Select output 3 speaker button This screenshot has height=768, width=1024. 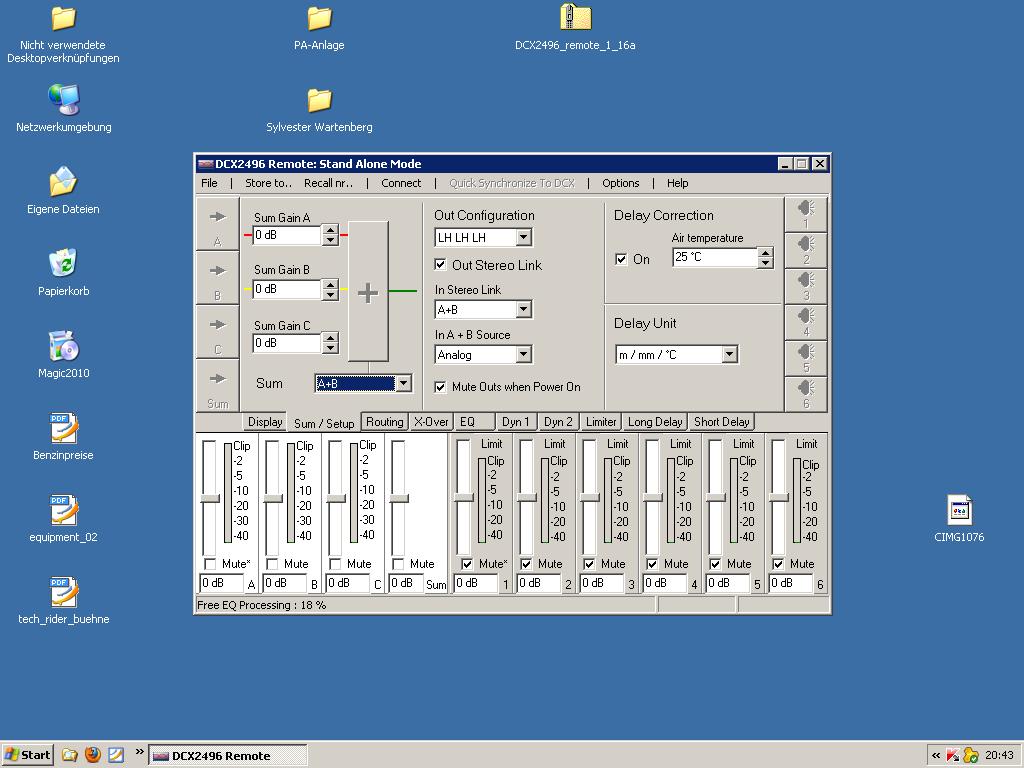coord(806,286)
